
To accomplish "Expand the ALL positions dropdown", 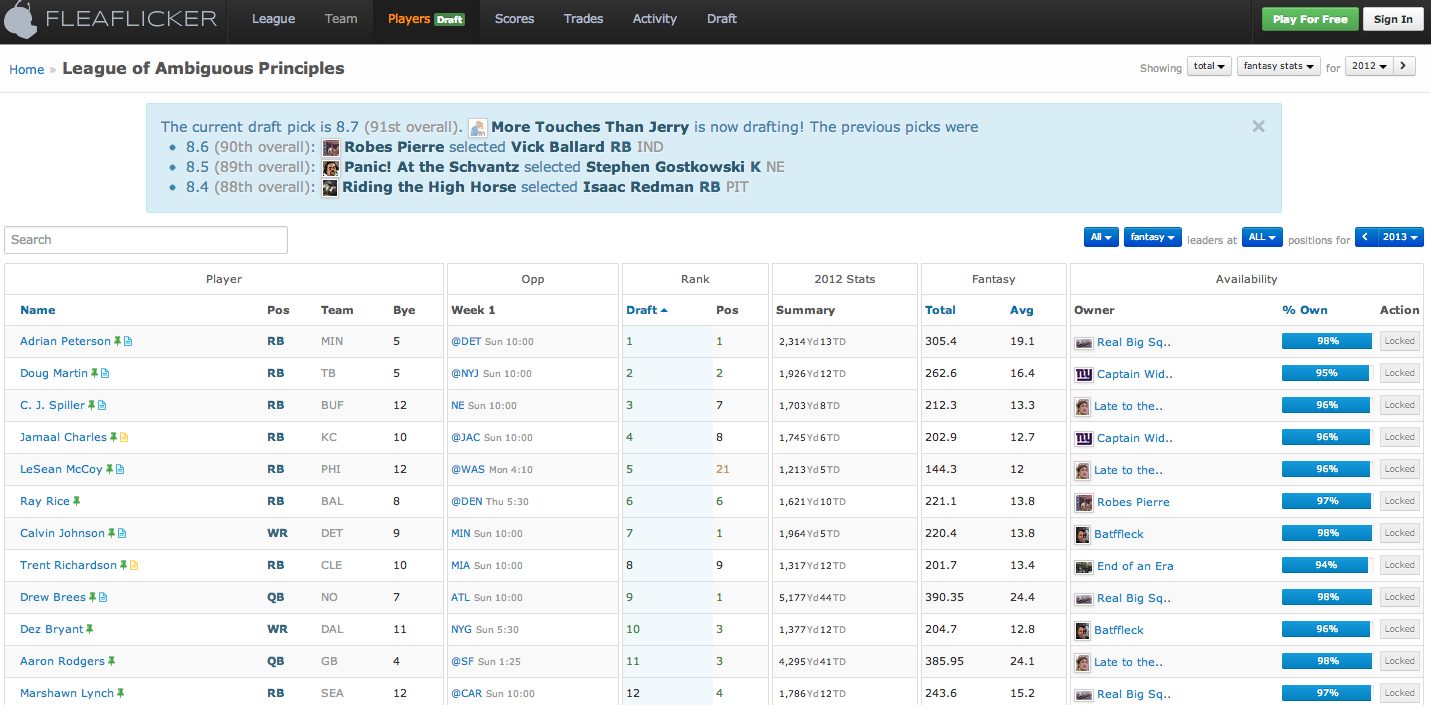I will coord(1261,238).
